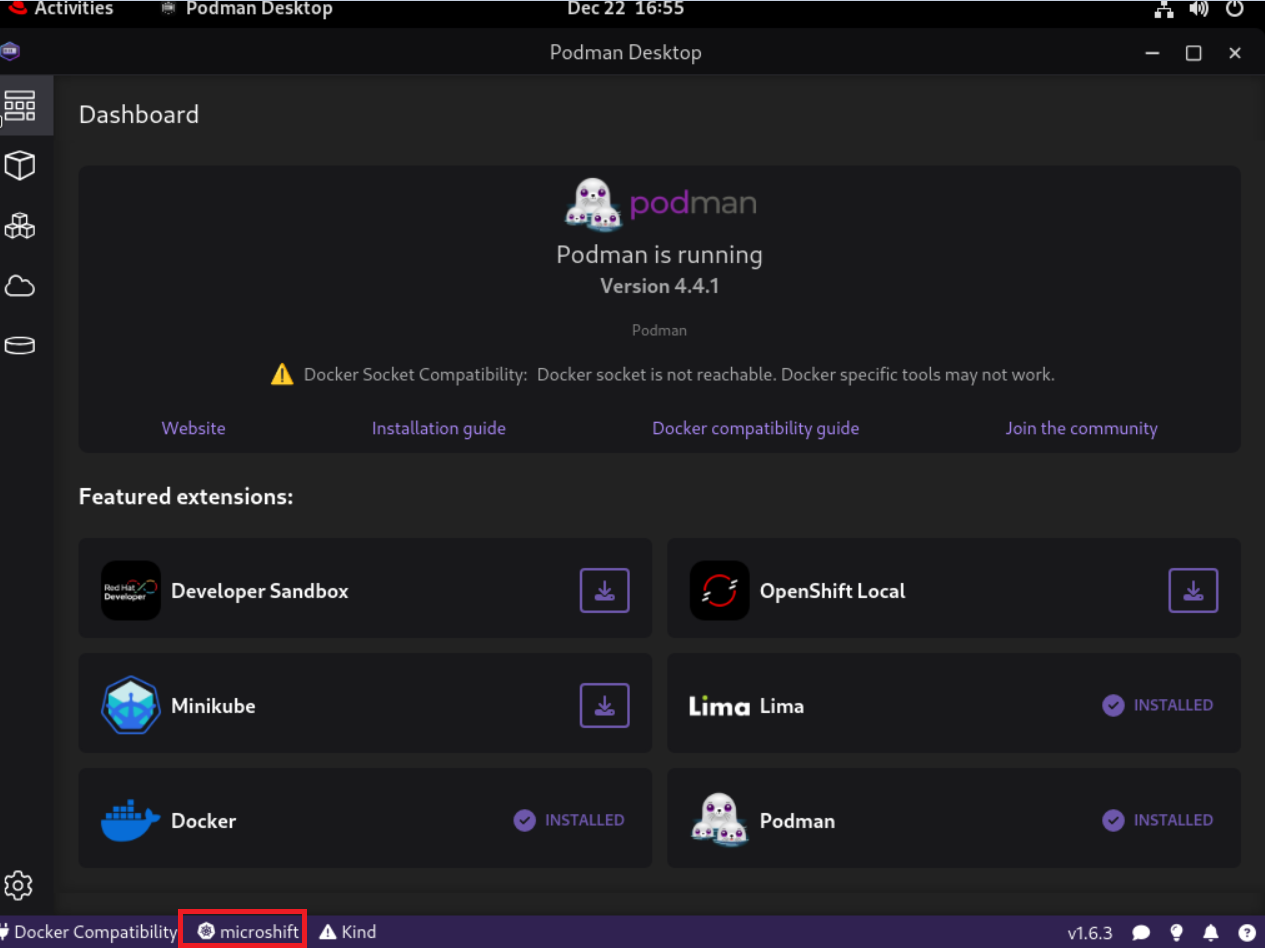
Task: Click Docker Compatibility in status bar
Action: pyautogui.click(x=88, y=932)
